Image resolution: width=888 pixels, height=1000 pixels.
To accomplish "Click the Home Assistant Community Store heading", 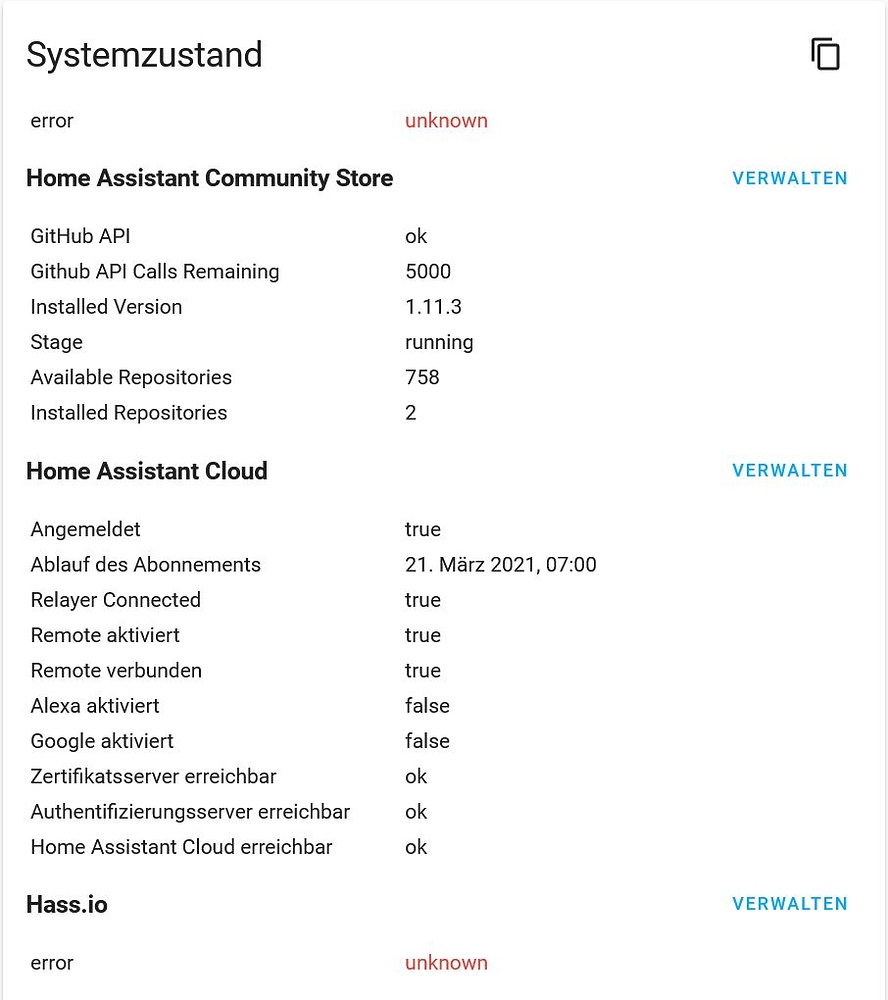I will click(x=209, y=178).
